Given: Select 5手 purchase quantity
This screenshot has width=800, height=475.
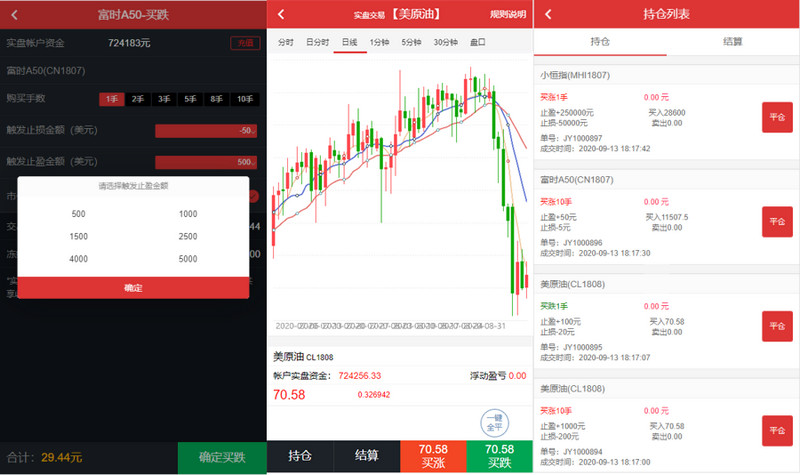Looking at the screenshot, I should [x=190, y=99].
